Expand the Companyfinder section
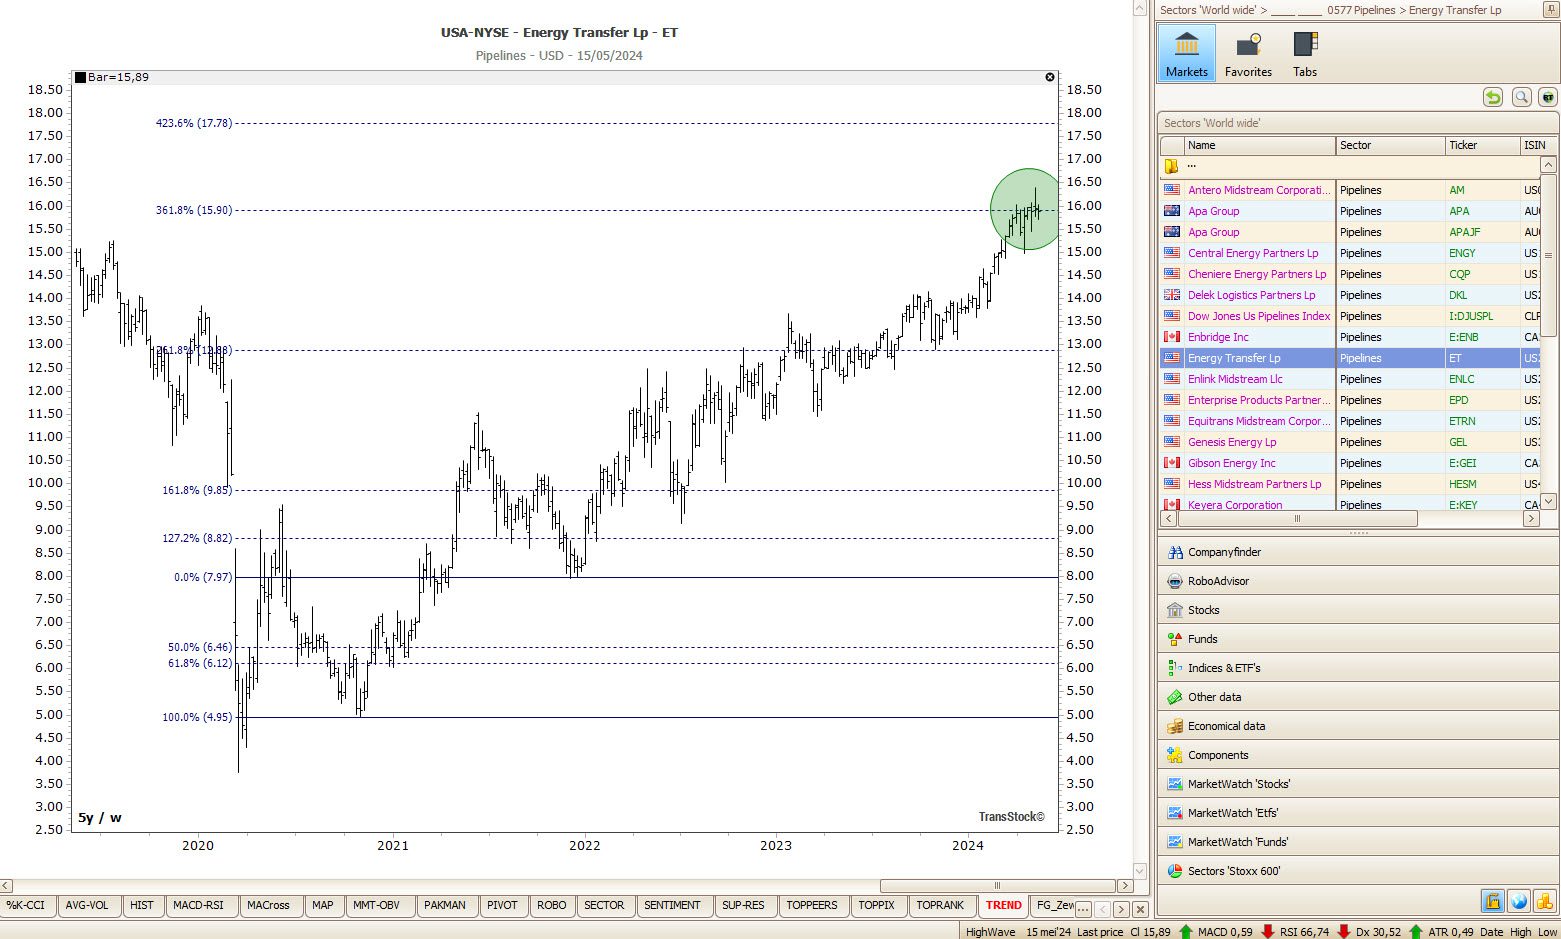This screenshot has width=1561, height=939. [x=1224, y=552]
